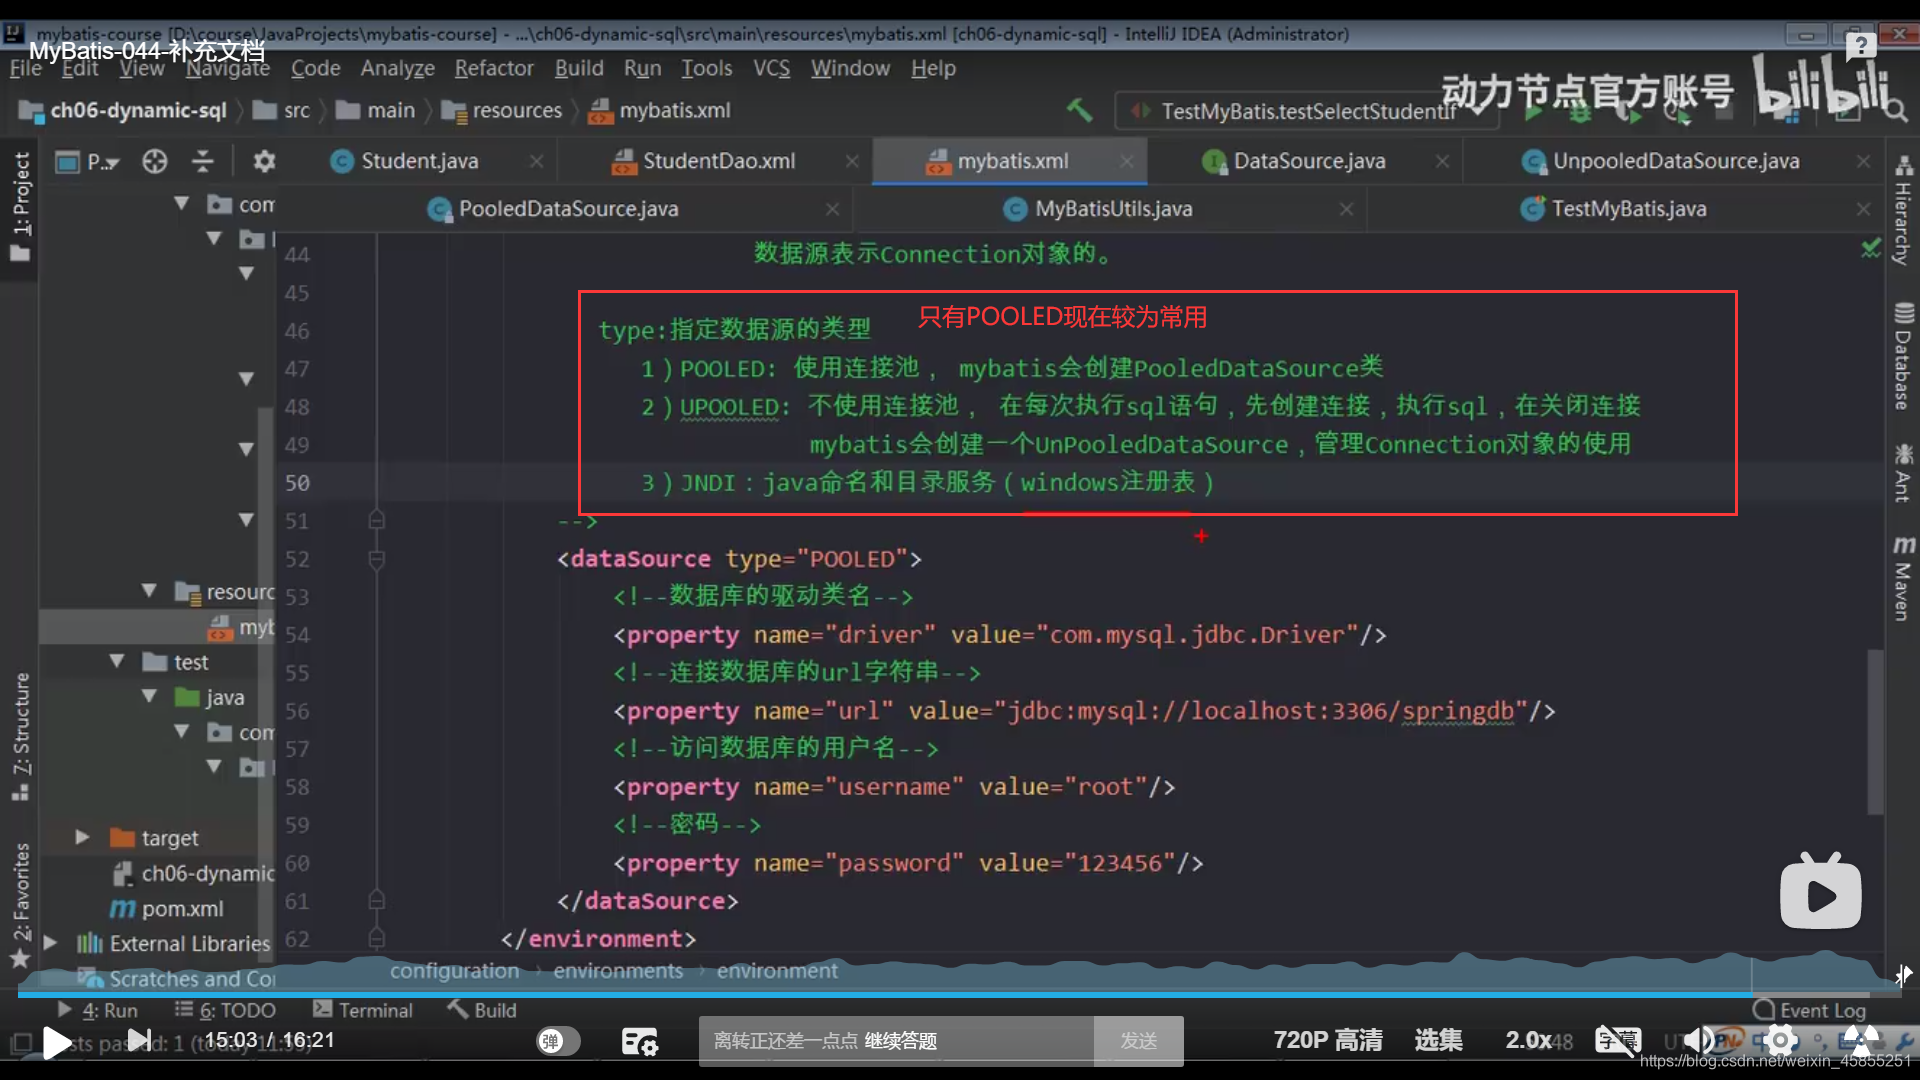Click the configuration breadcrumb below editor

coord(454,971)
